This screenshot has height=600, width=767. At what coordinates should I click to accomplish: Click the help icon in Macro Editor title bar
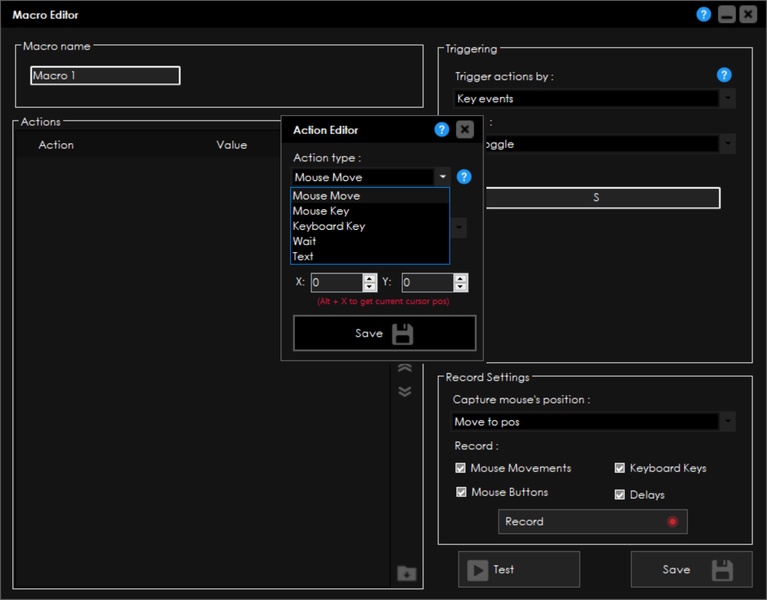(x=704, y=15)
